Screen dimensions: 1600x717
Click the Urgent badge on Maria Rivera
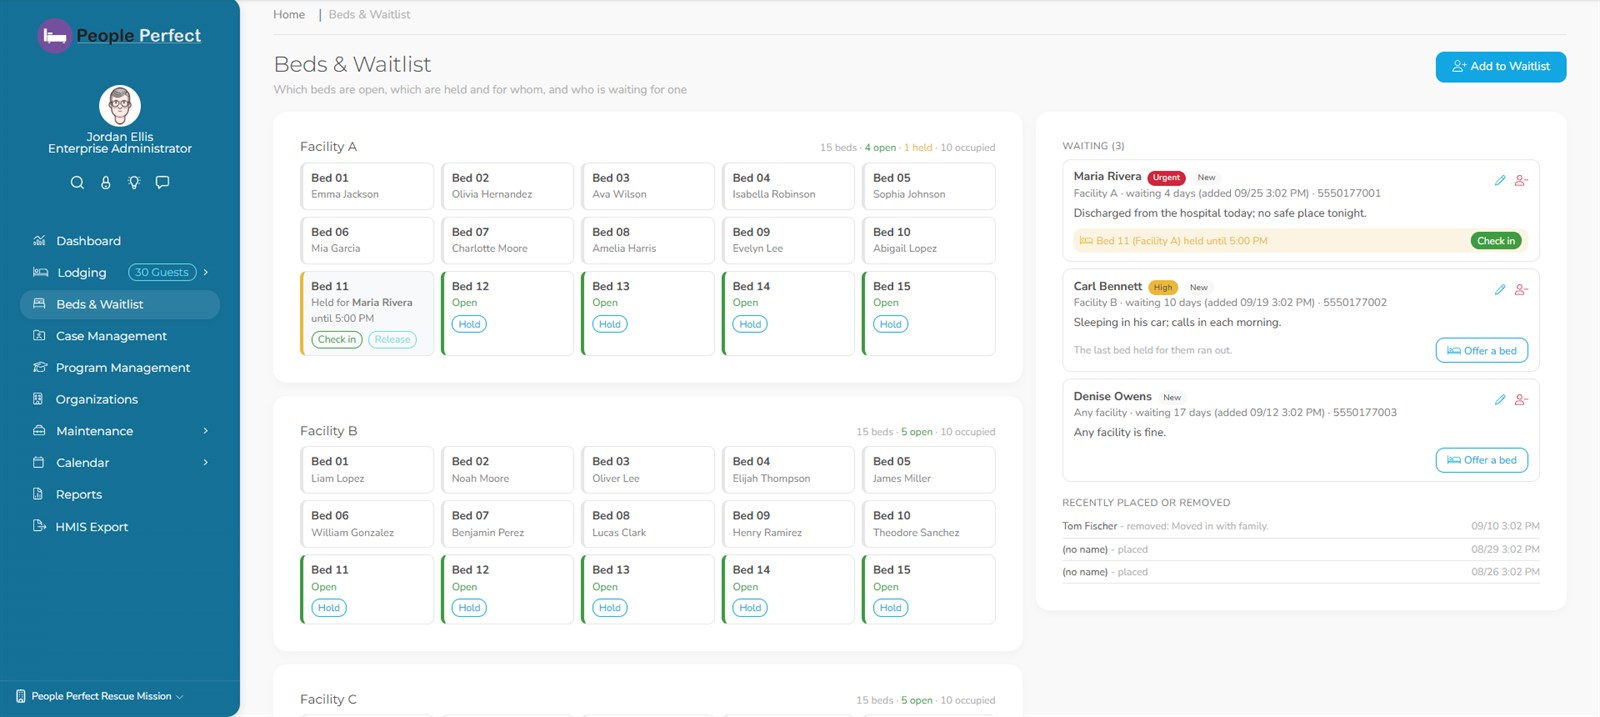1166,178
